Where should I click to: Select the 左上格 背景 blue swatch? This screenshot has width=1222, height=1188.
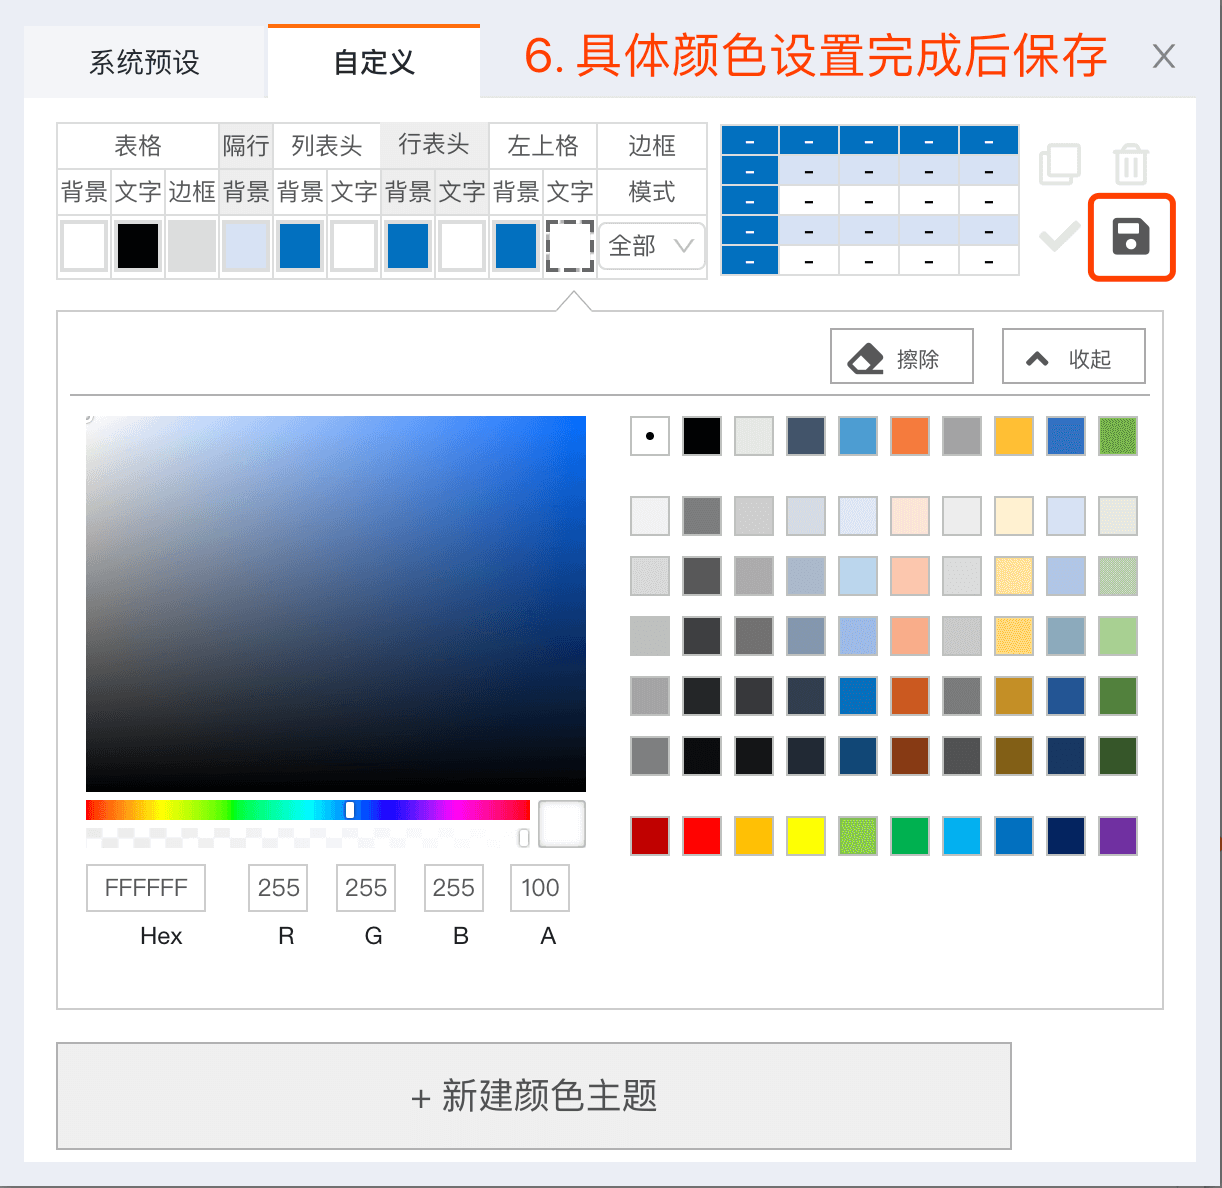[x=516, y=246]
